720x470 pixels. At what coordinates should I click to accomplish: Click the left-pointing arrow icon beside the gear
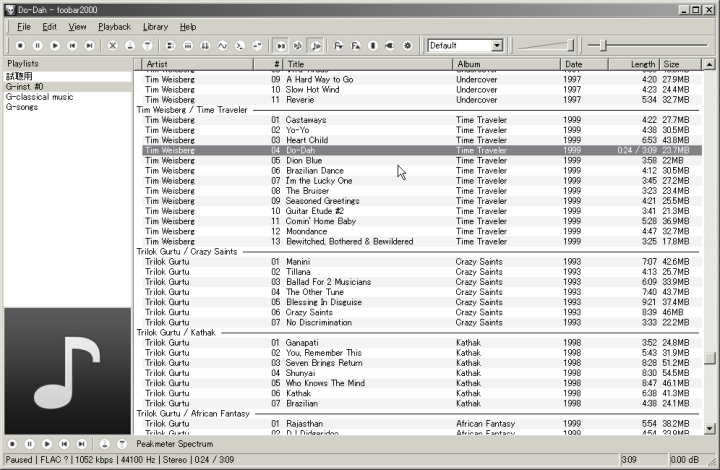pyautogui.click(x=390, y=45)
